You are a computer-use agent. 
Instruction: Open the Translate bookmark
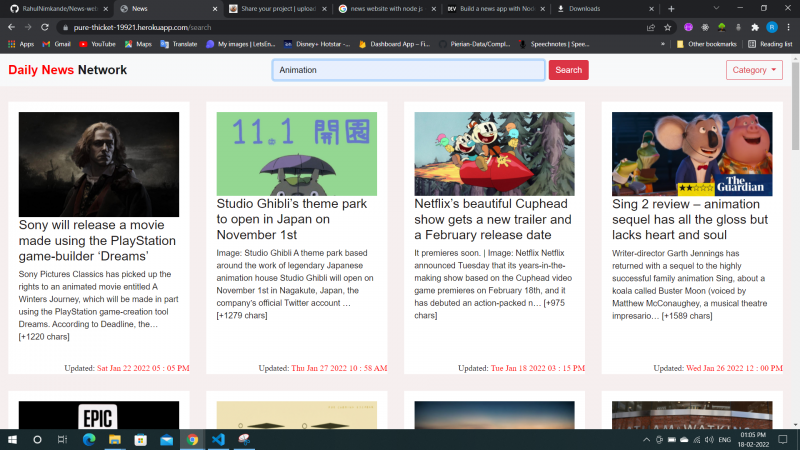tap(179, 44)
